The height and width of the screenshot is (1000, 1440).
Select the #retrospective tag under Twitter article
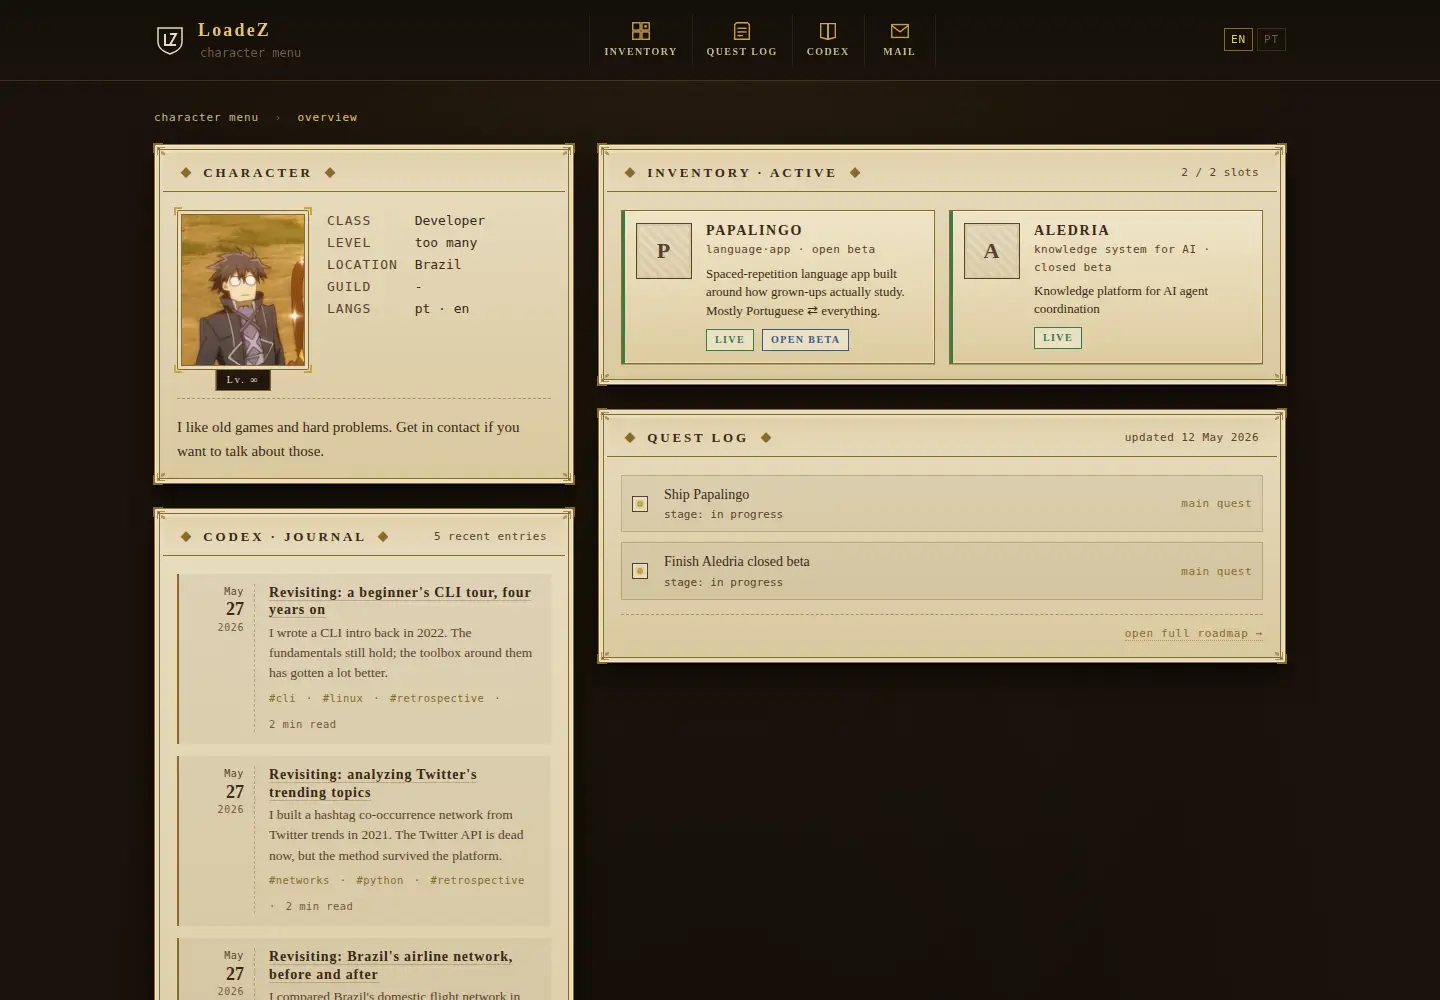[477, 880]
